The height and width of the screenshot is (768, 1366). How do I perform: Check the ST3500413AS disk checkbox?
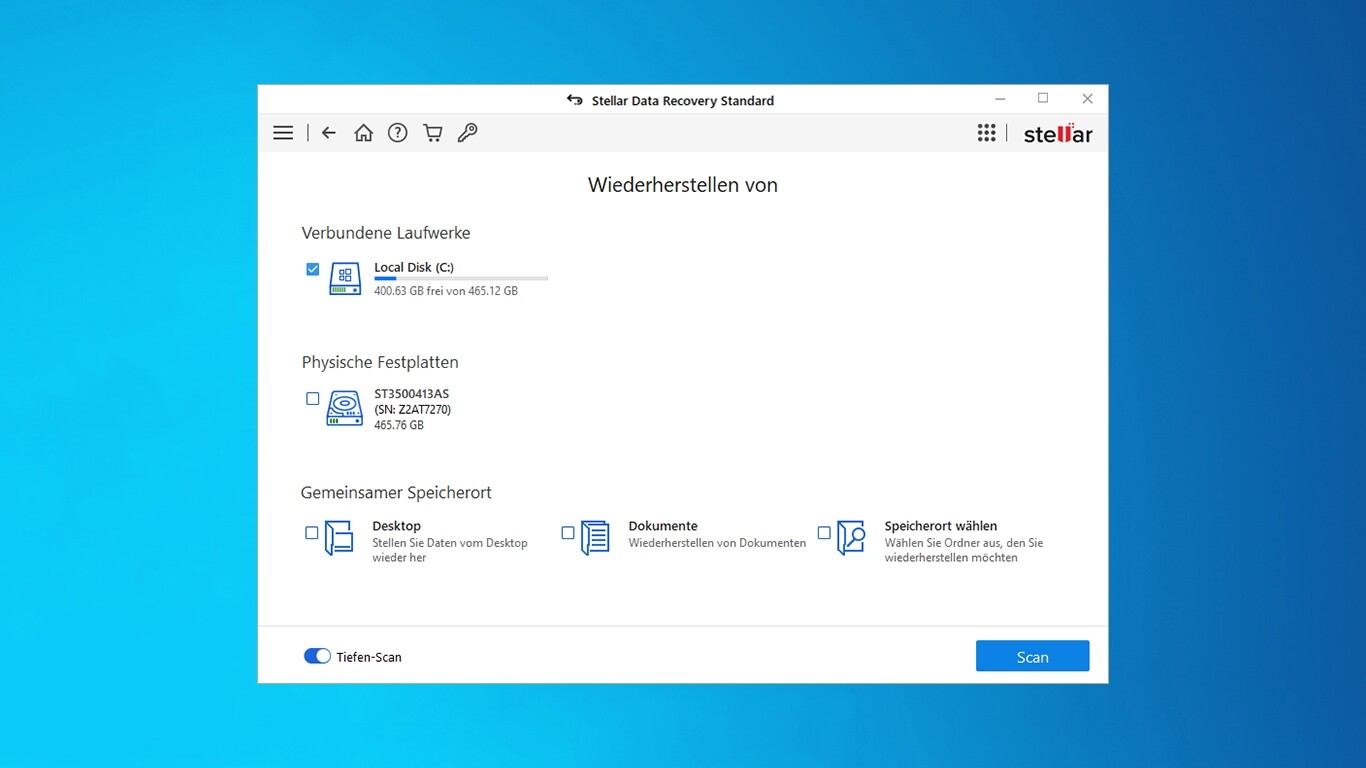coord(313,398)
